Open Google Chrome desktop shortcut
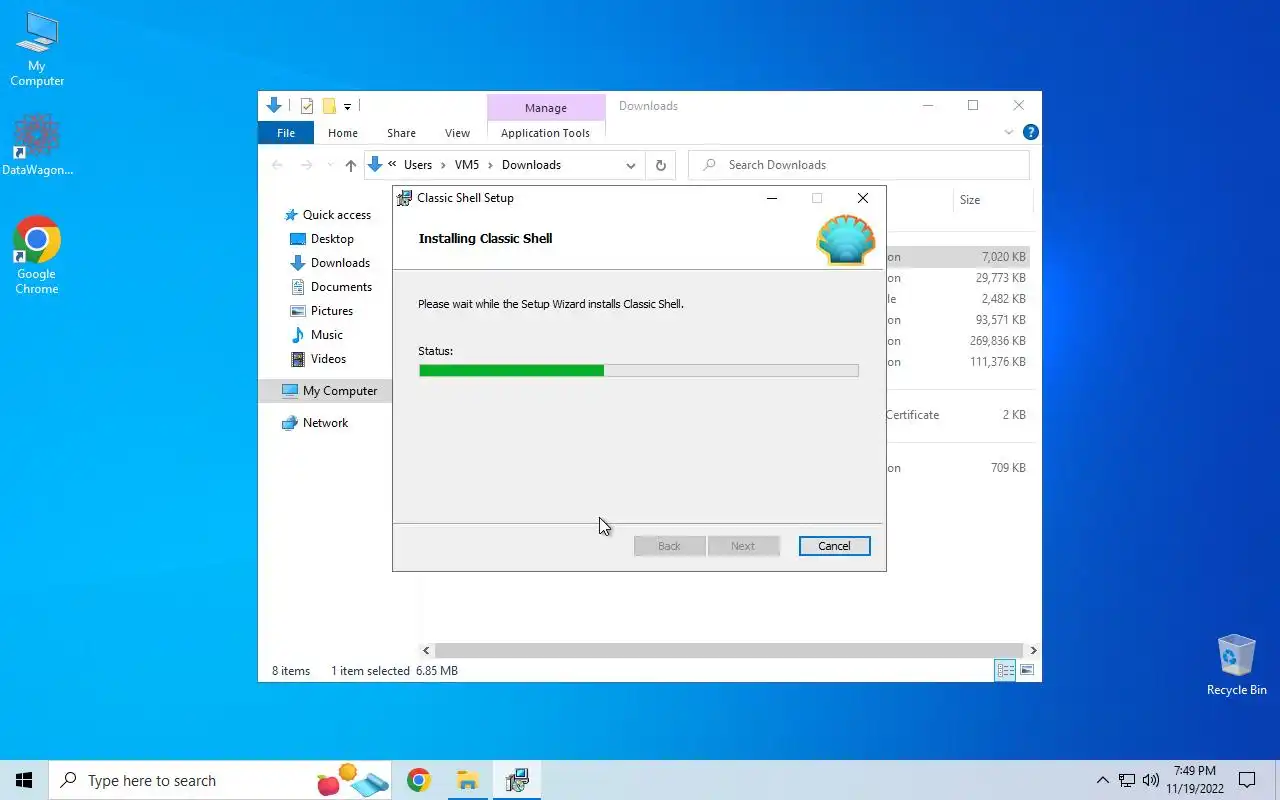 tap(37, 255)
